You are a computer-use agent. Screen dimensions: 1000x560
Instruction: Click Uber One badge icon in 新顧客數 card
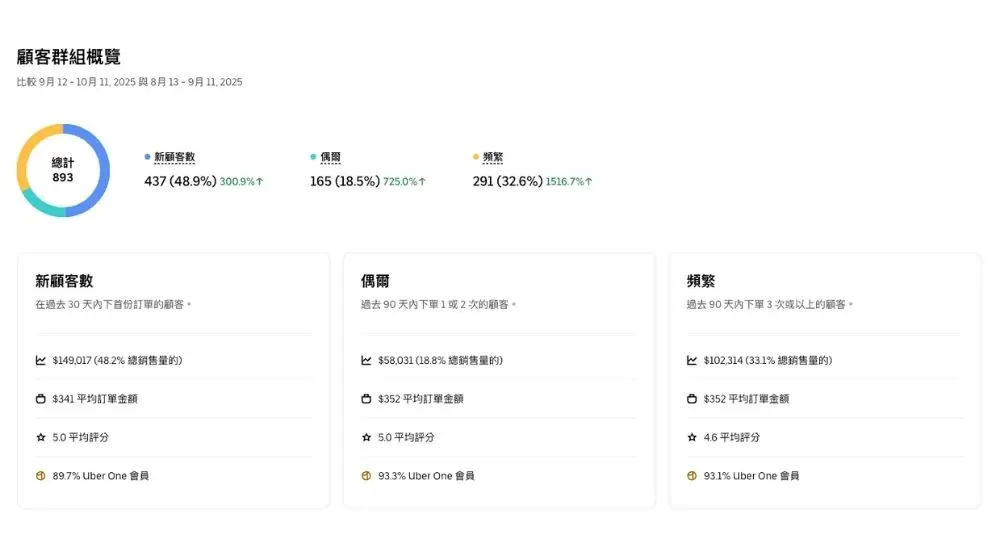[41, 476]
